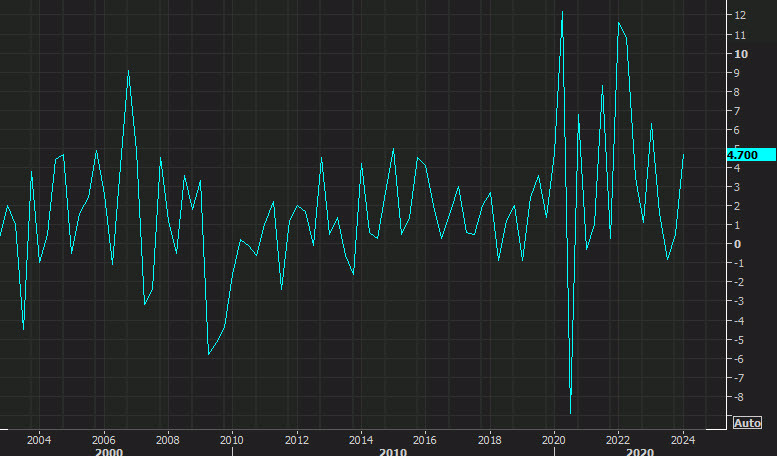Click the 2006 year label

pos(103,440)
